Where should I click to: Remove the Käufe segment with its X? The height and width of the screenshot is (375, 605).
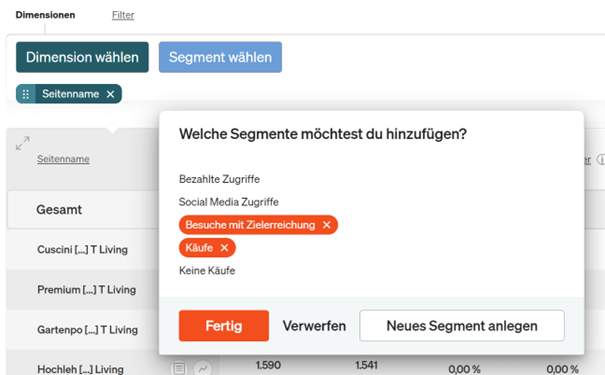[x=225, y=248]
